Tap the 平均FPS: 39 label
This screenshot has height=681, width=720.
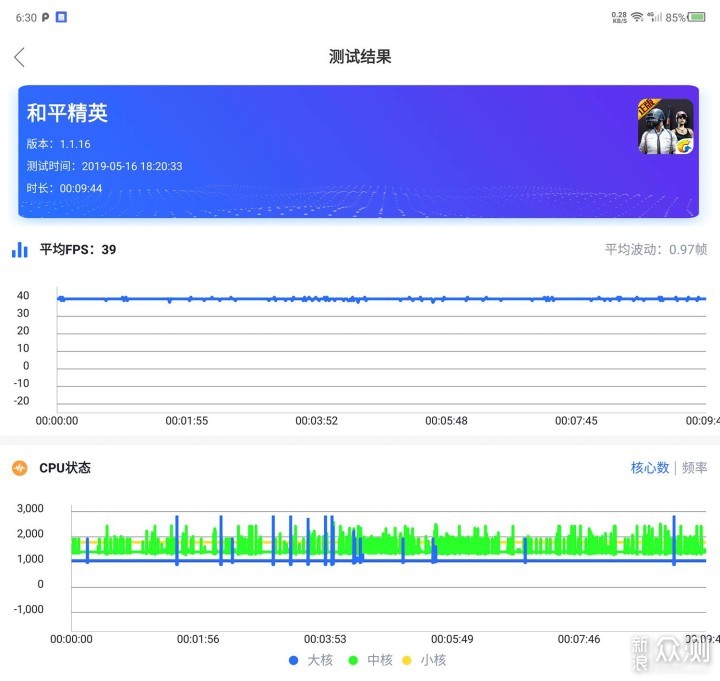(x=78, y=249)
